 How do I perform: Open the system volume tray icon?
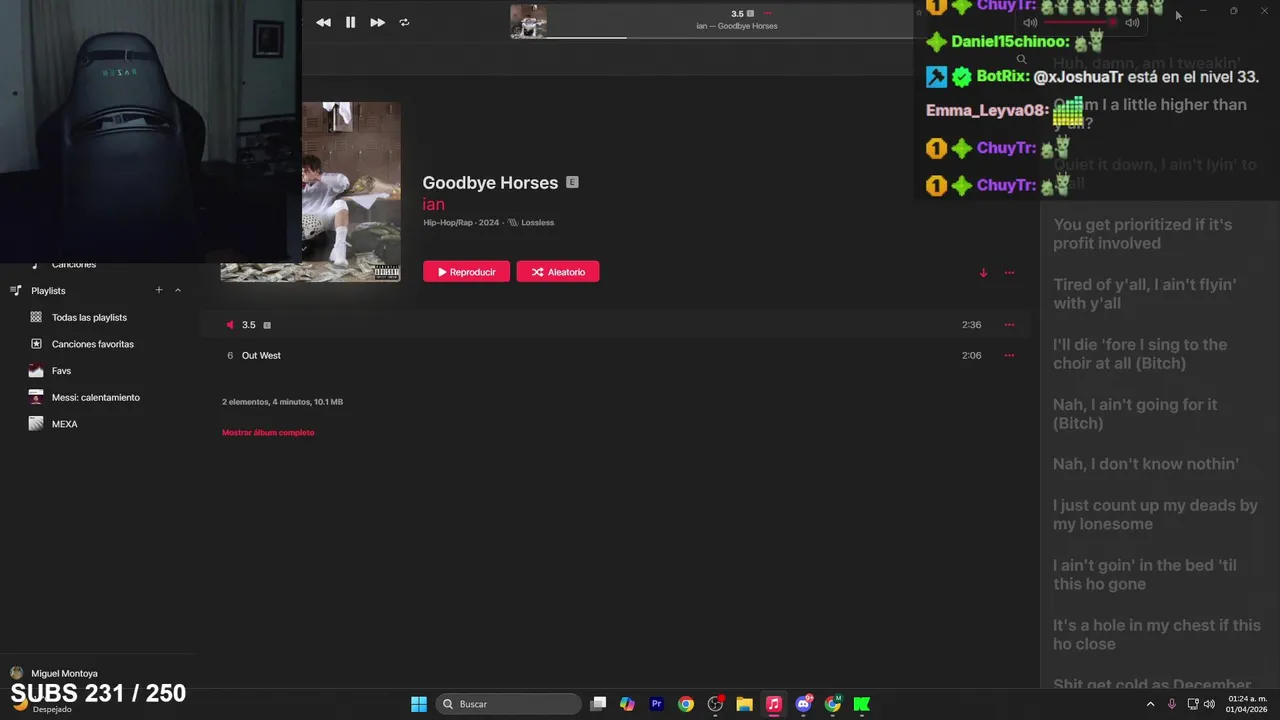(1209, 704)
